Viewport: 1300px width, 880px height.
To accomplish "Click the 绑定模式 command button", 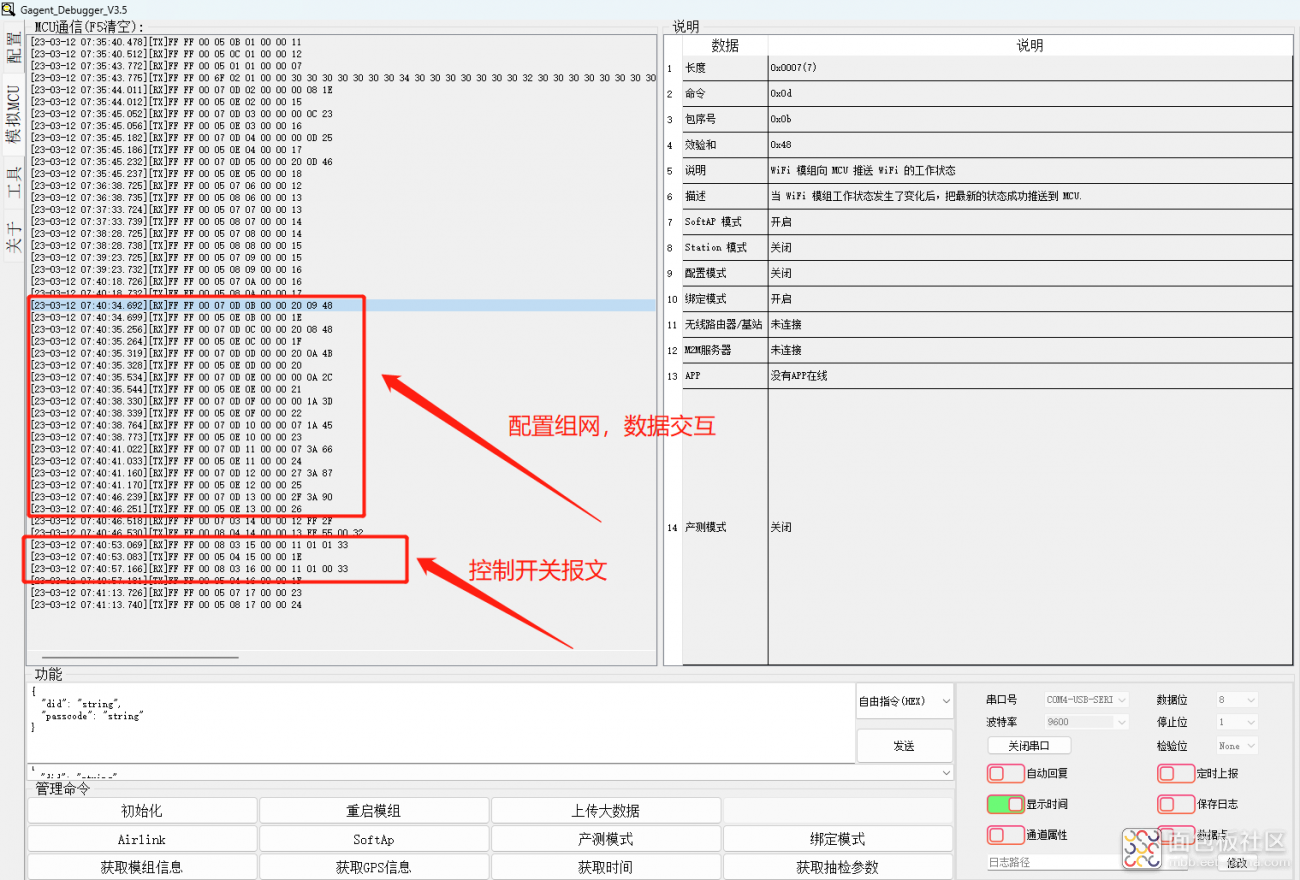I will 838,839.
